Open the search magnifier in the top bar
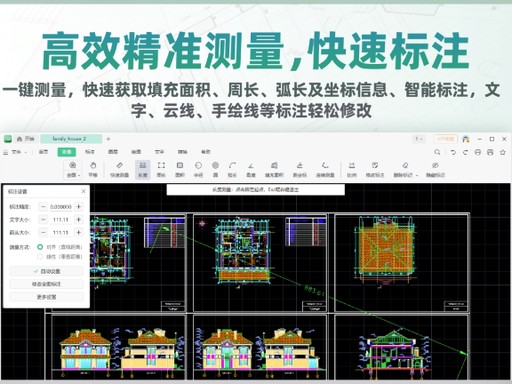The width and height of the screenshot is (512, 384). 437,152
